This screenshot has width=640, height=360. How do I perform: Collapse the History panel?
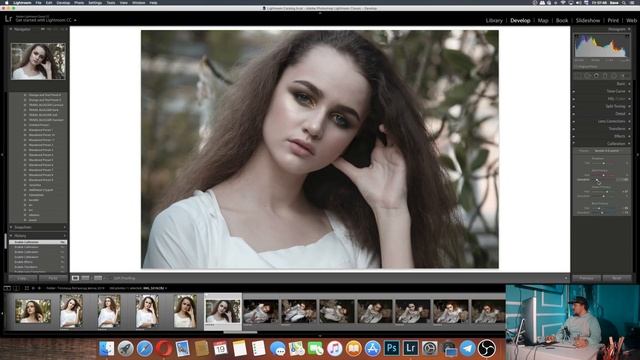[x=11, y=236]
